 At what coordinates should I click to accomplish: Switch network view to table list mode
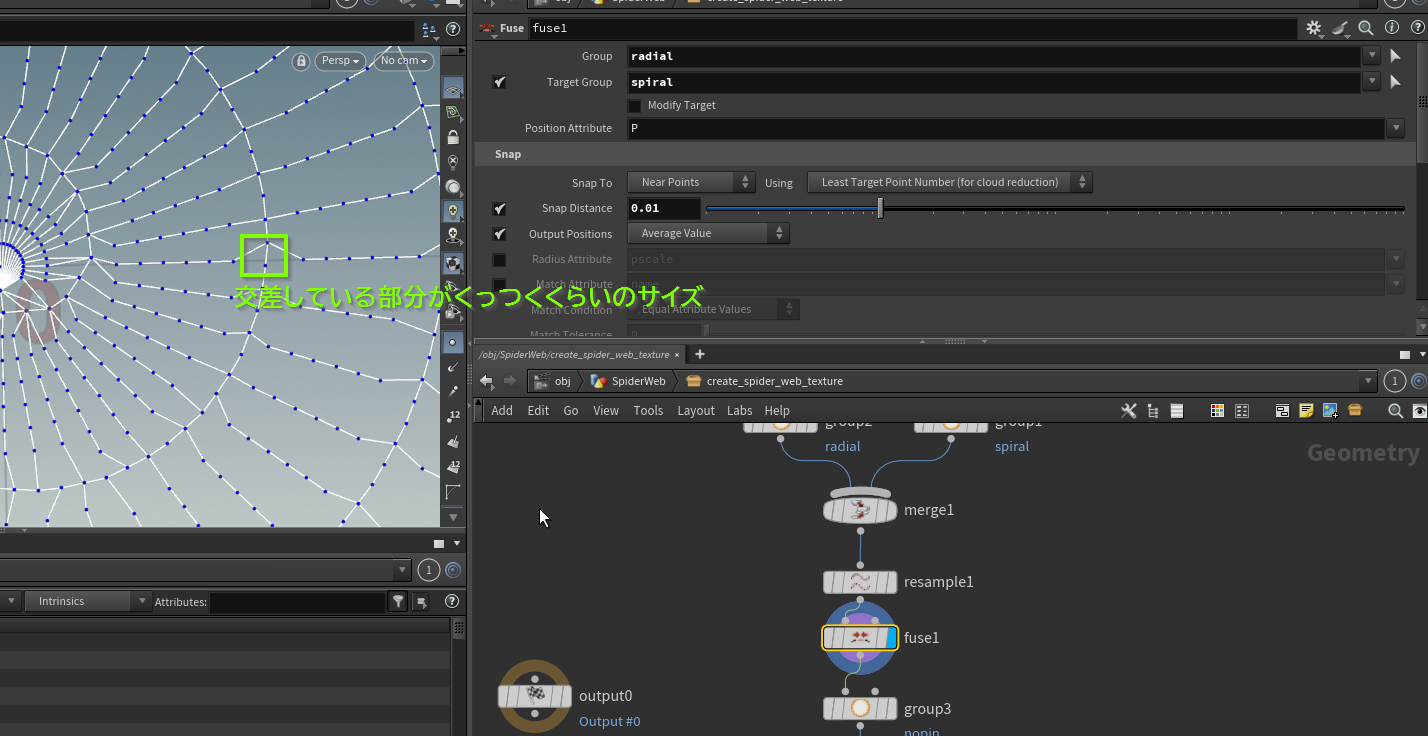click(x=1177, y=410)
